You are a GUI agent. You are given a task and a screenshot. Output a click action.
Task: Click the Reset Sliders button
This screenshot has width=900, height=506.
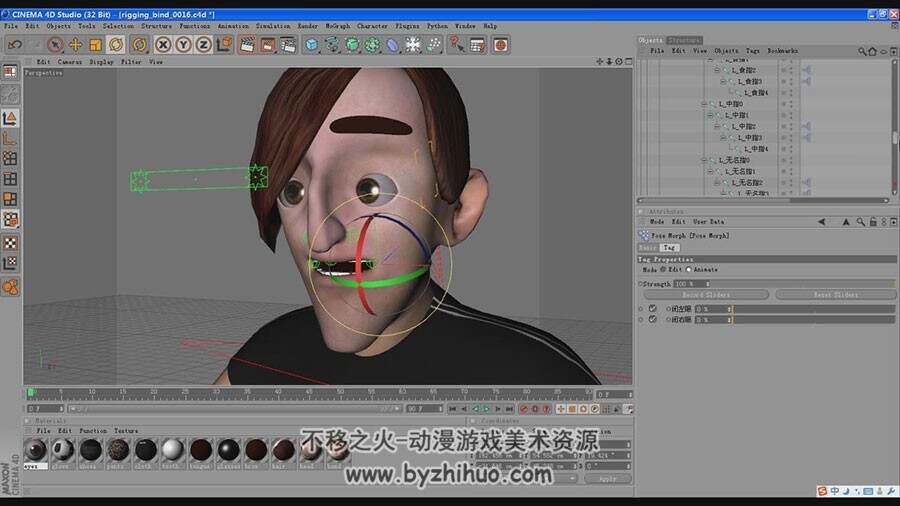(835, 294)
